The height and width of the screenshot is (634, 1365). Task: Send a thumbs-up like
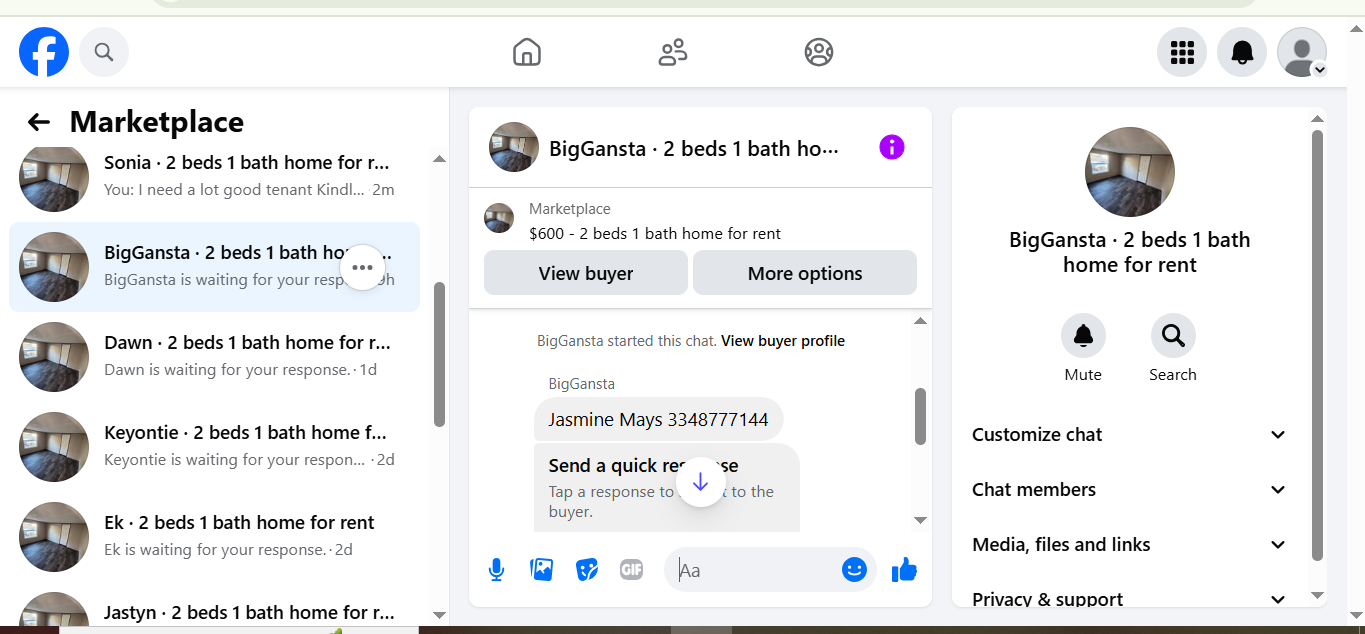point(904,570)
